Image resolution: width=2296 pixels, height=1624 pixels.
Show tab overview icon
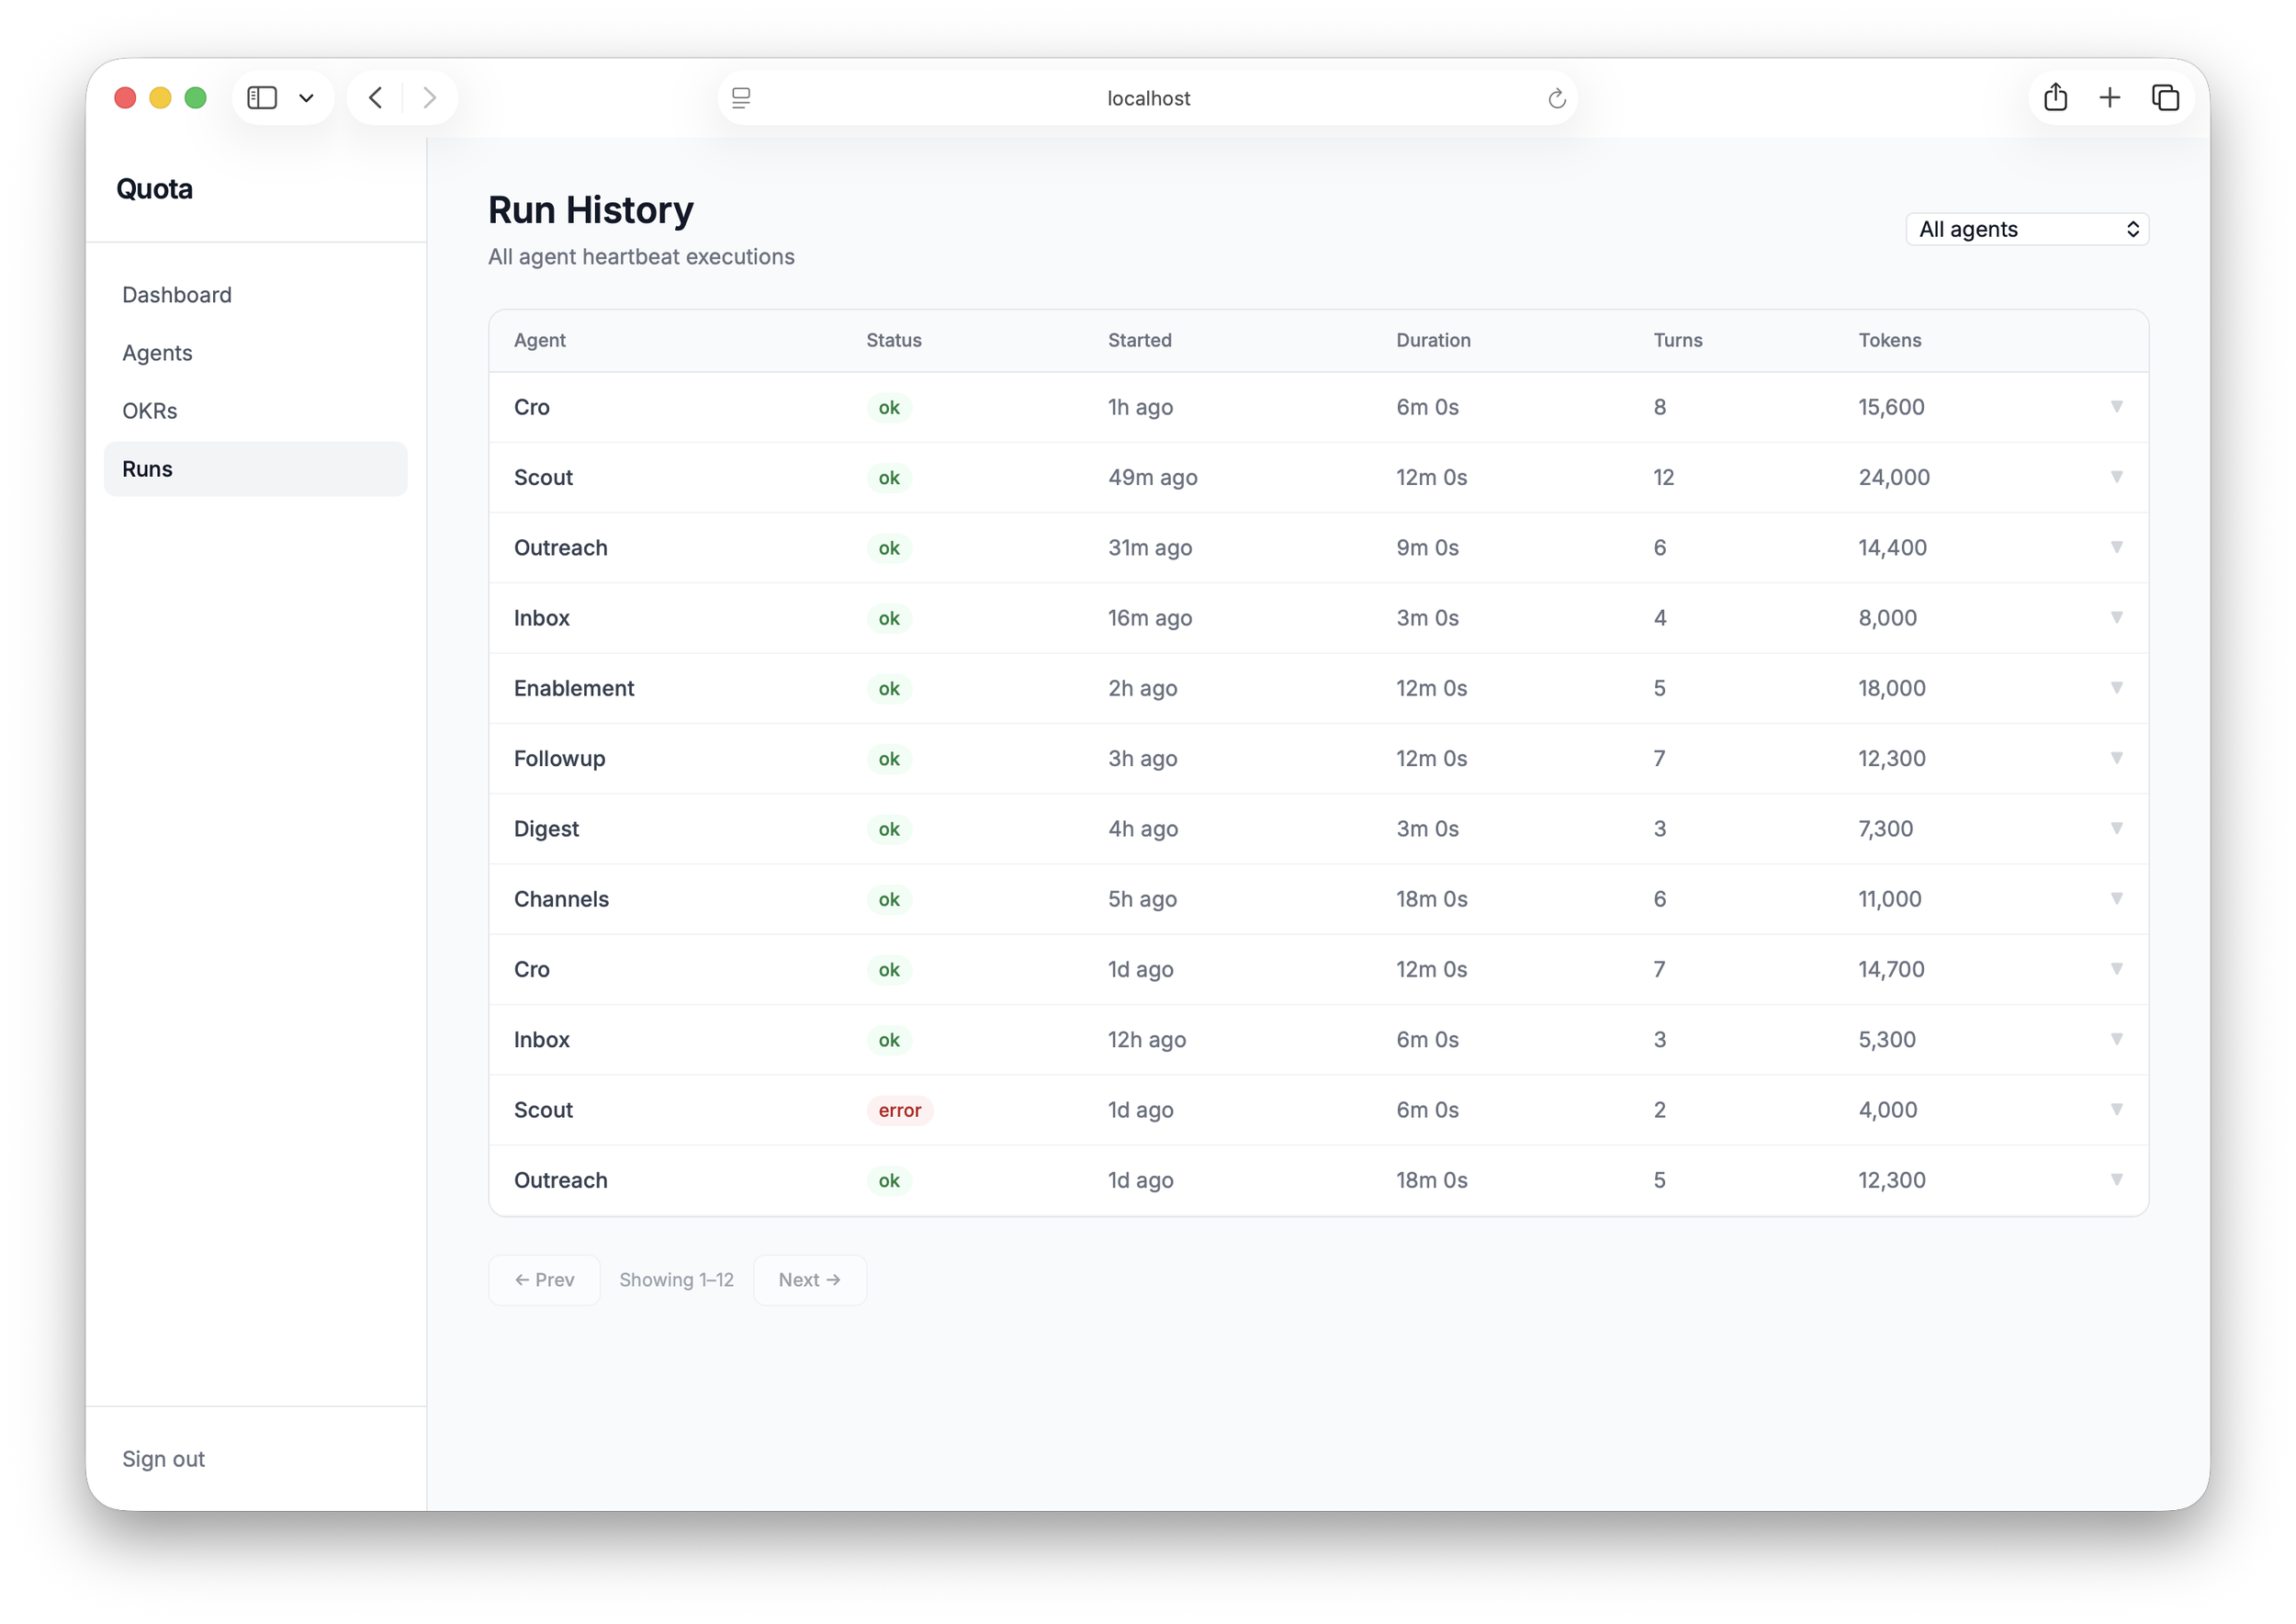coord(2165,98)
